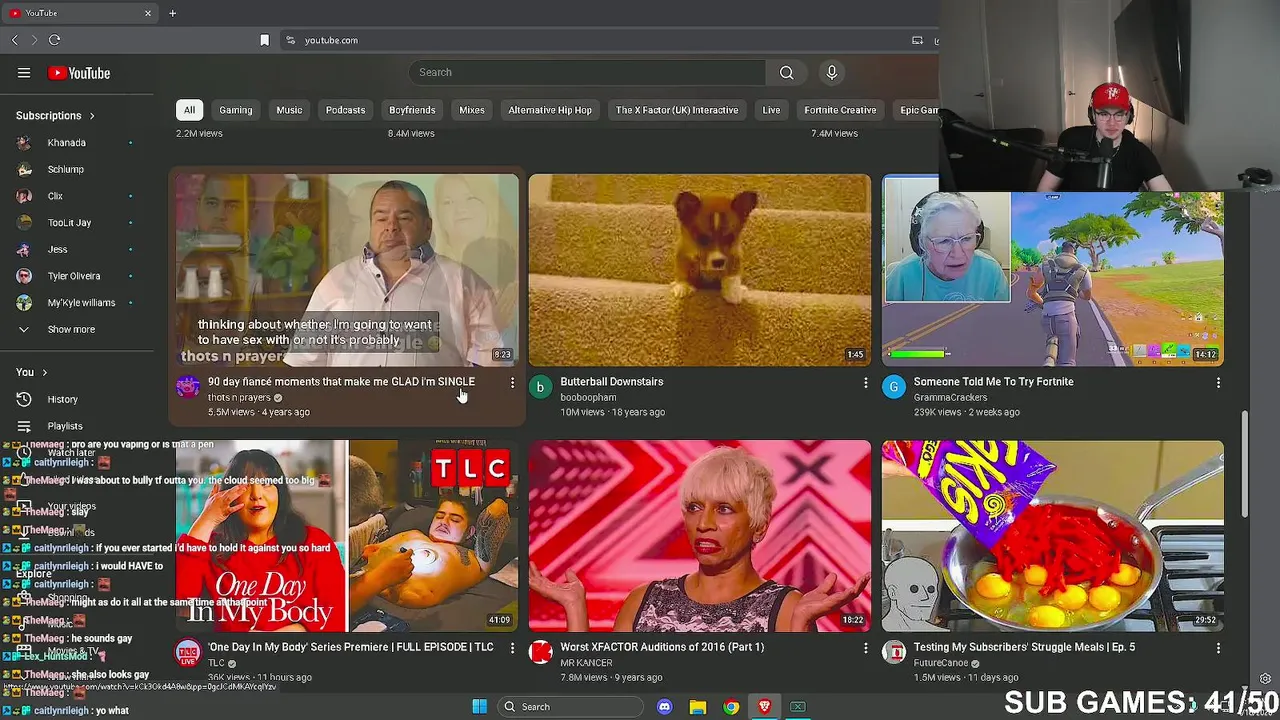Open Discord from taskbar
This screenshot has height=720, width=1280.
[664, 707]
